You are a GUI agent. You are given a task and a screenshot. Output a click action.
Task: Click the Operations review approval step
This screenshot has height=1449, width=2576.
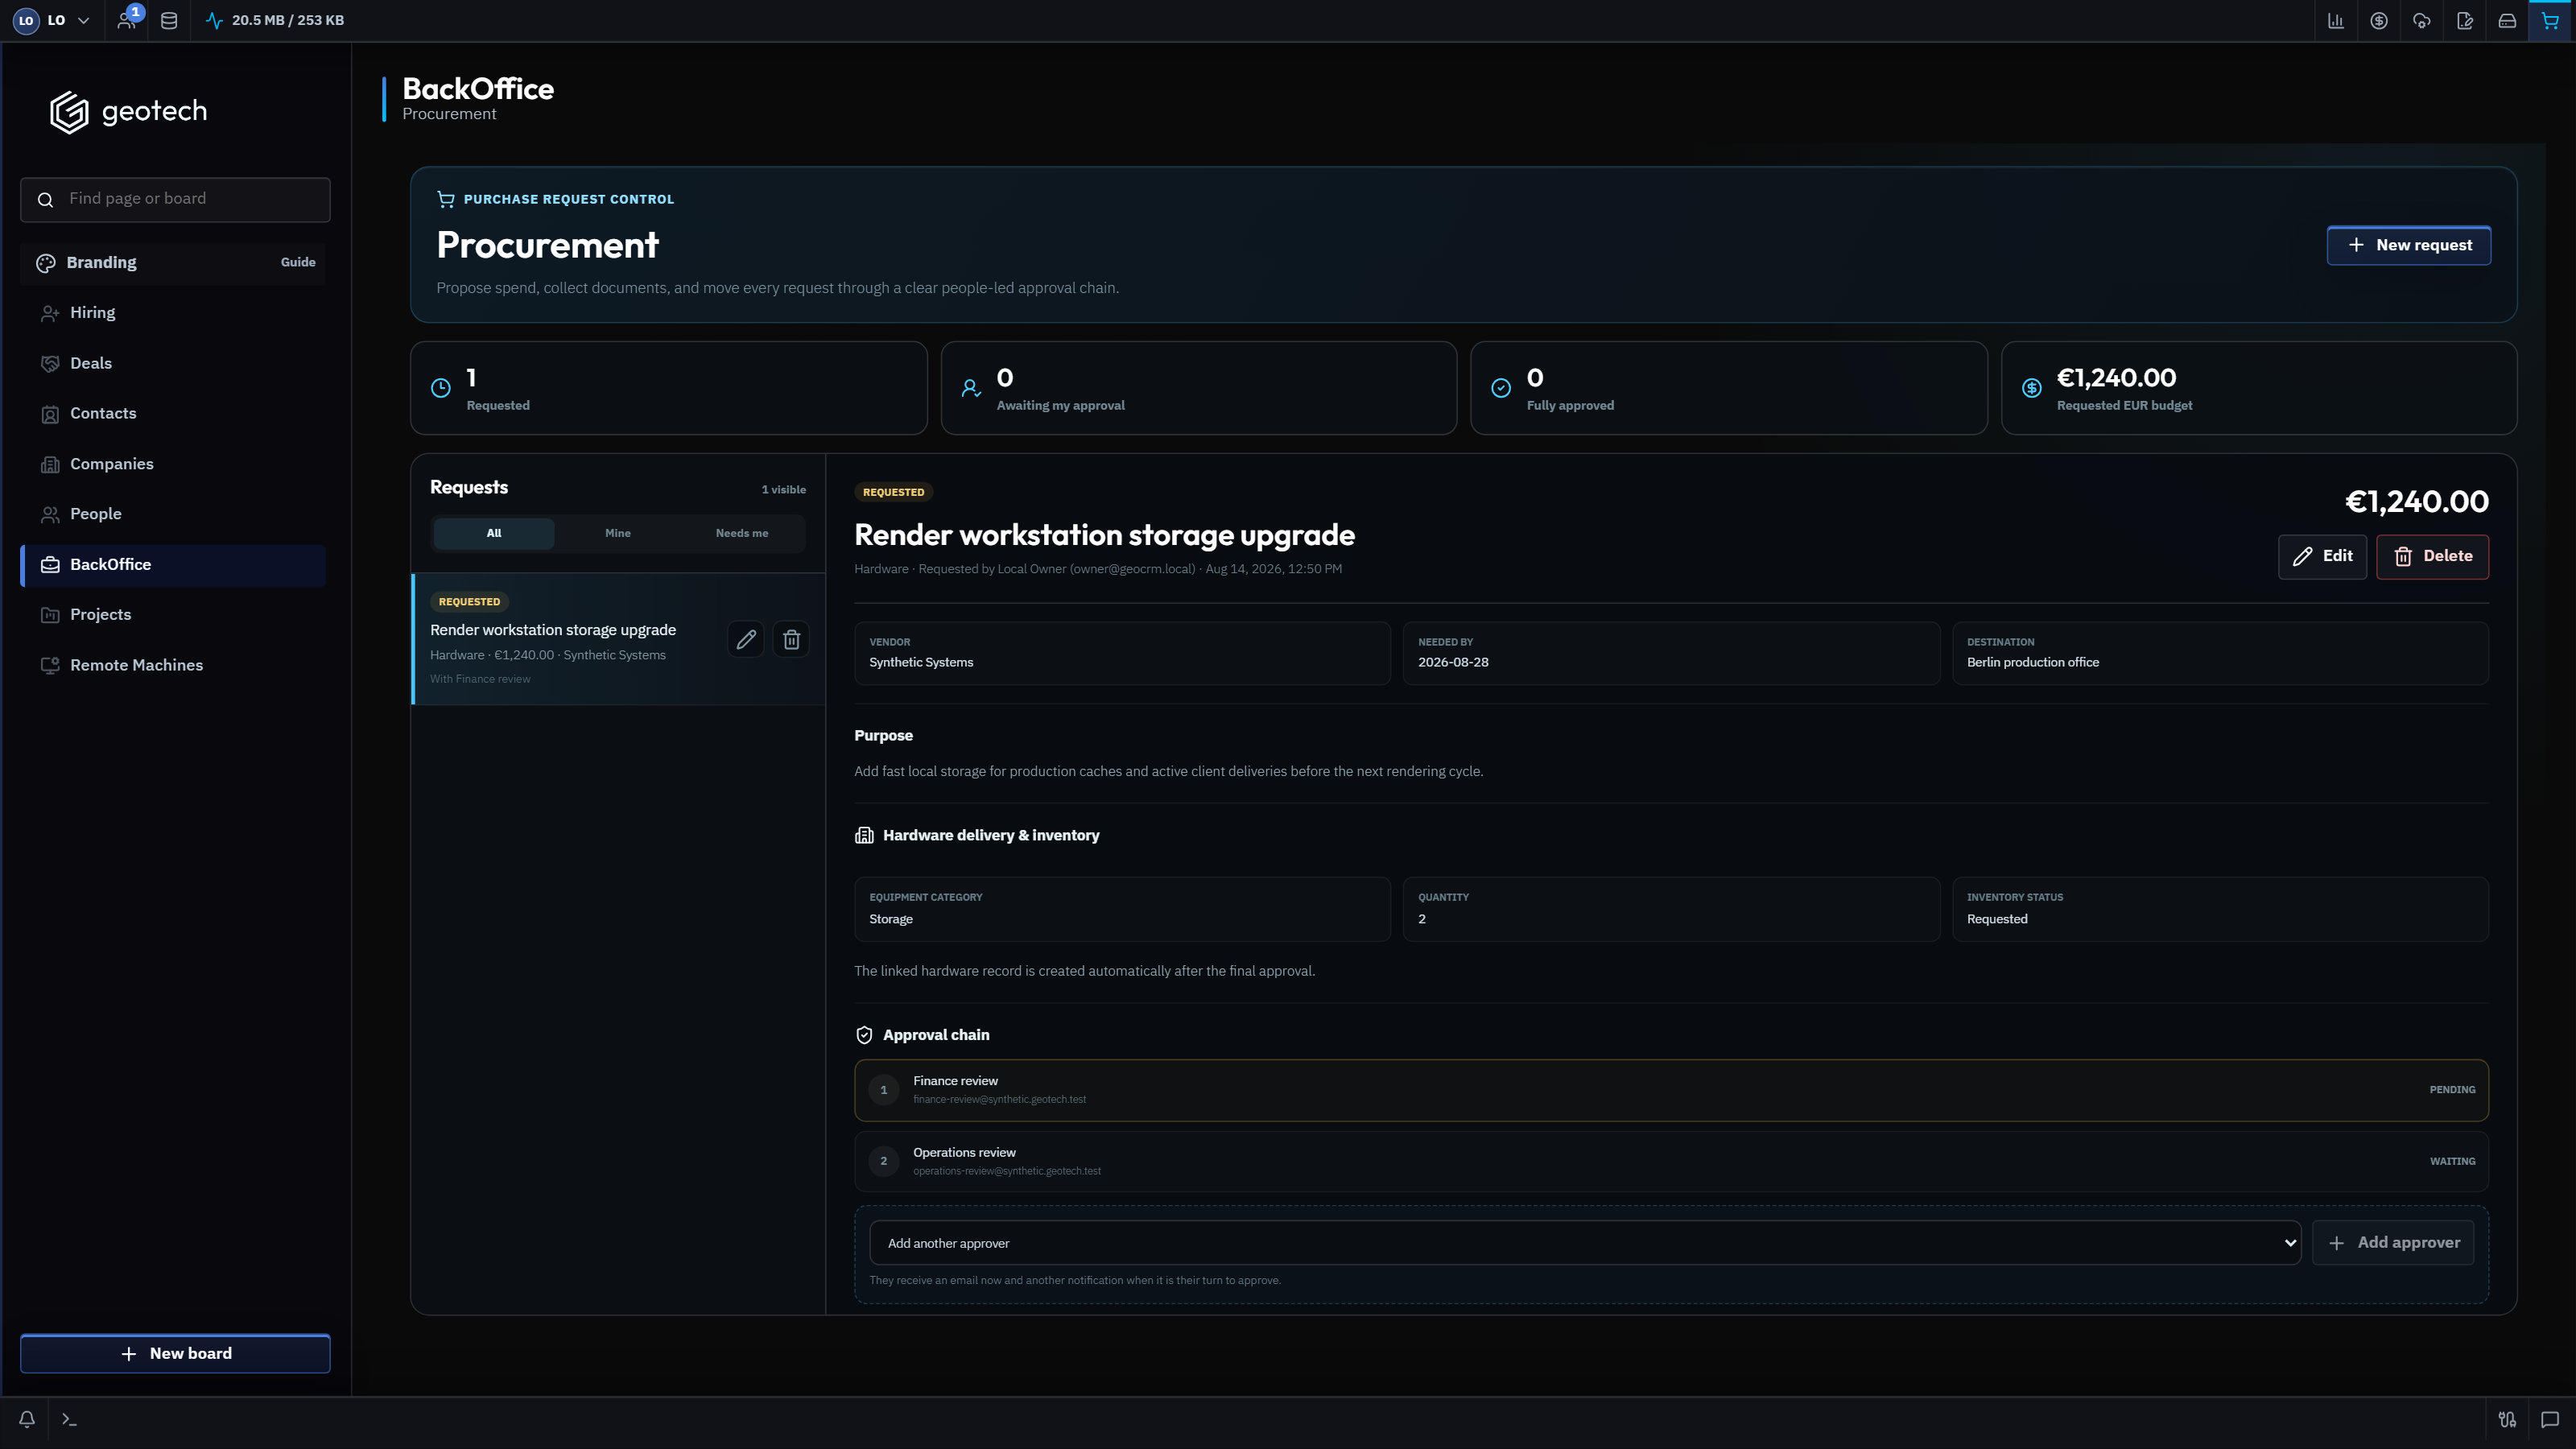[x=1671, y=1161]
